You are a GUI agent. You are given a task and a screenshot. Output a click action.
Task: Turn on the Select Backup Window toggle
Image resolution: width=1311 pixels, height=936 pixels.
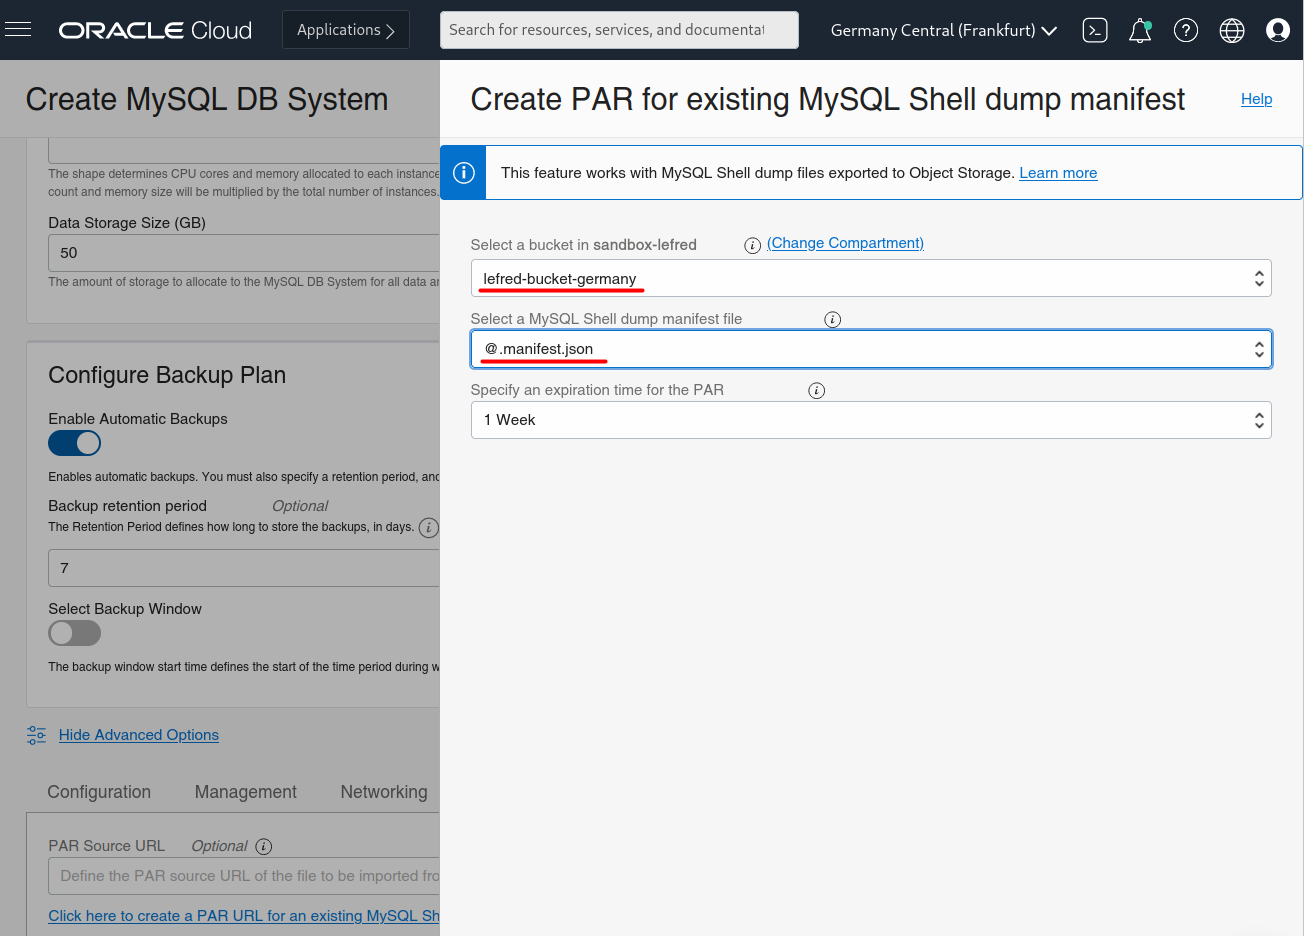point(75,633)
